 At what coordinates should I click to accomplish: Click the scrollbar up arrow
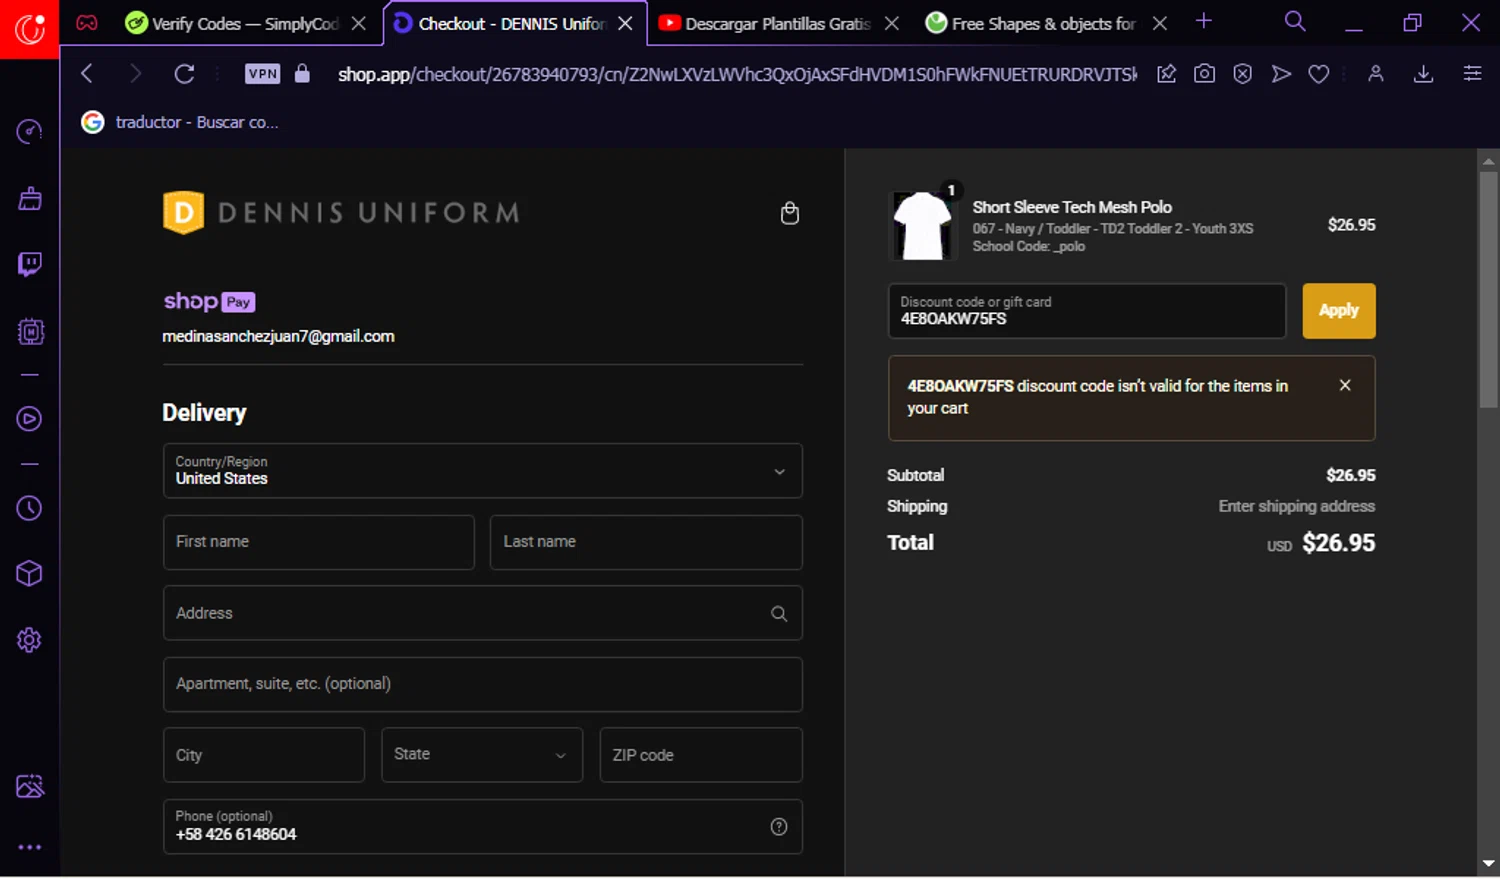tap(1488, 160)
